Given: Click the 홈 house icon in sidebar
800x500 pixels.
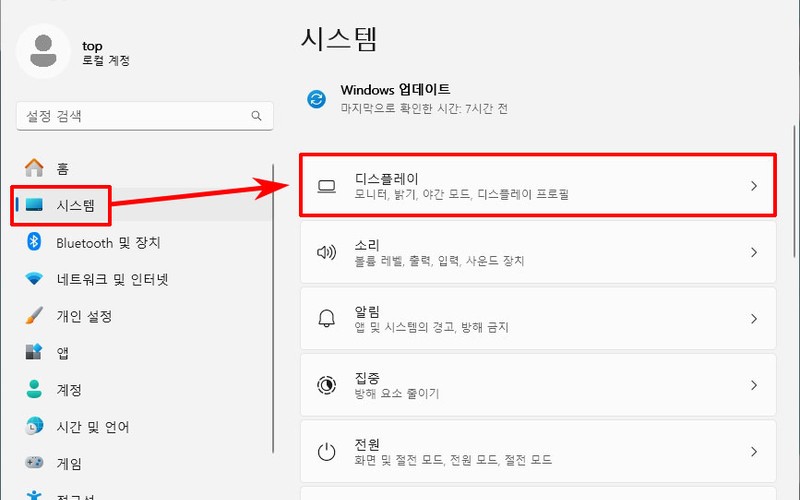Looking at the screenshot, I should coord(34,168).
